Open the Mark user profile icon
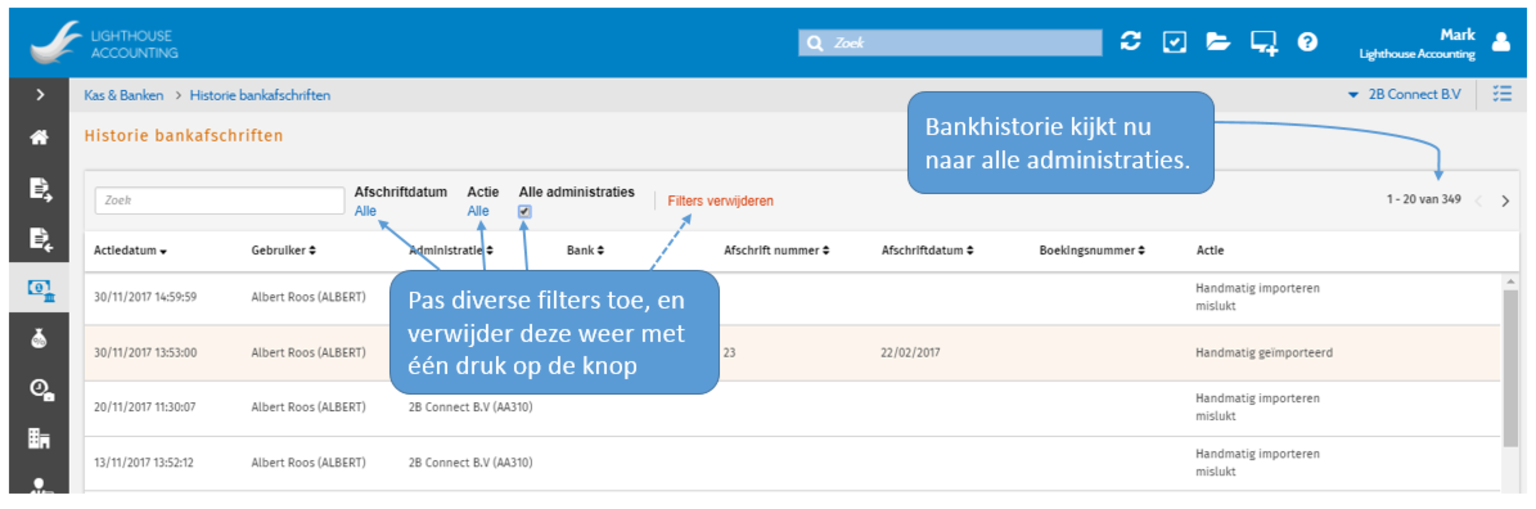The height and width of the screenshot is (509, 1536). click(x=1500, y=42)
